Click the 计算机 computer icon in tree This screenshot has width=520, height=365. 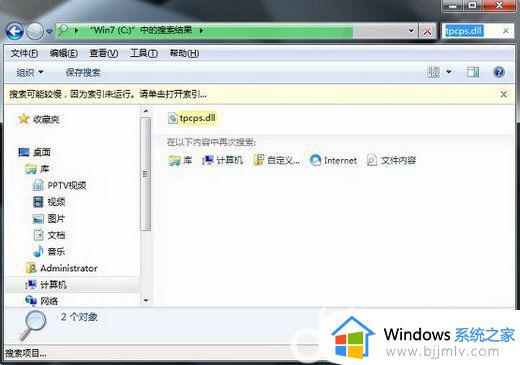tap(31, 284)
